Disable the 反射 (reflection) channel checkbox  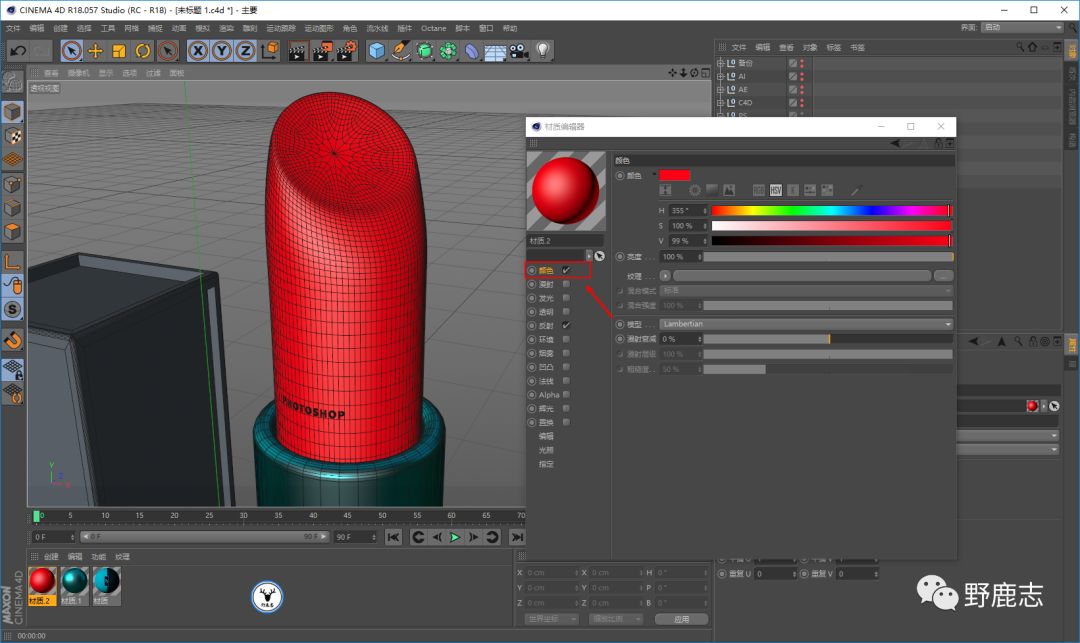[x=566, y=326]
